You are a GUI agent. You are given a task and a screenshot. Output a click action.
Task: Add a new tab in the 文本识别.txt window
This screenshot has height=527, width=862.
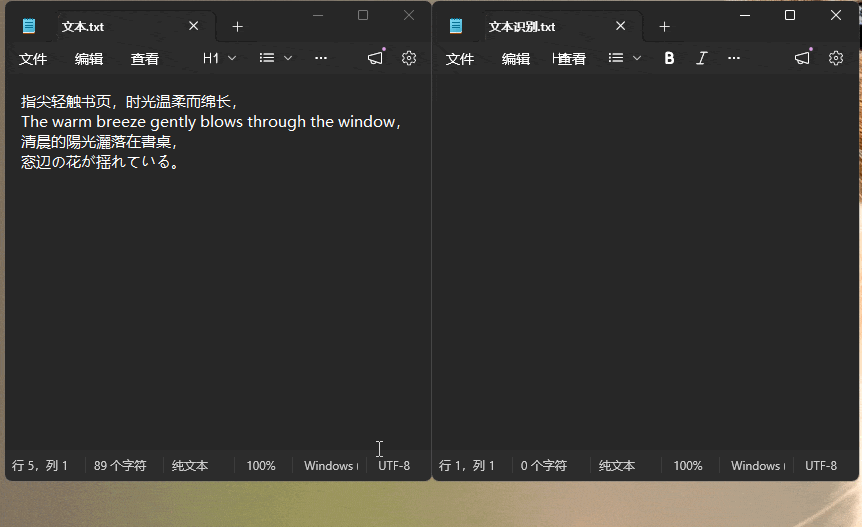664,26
